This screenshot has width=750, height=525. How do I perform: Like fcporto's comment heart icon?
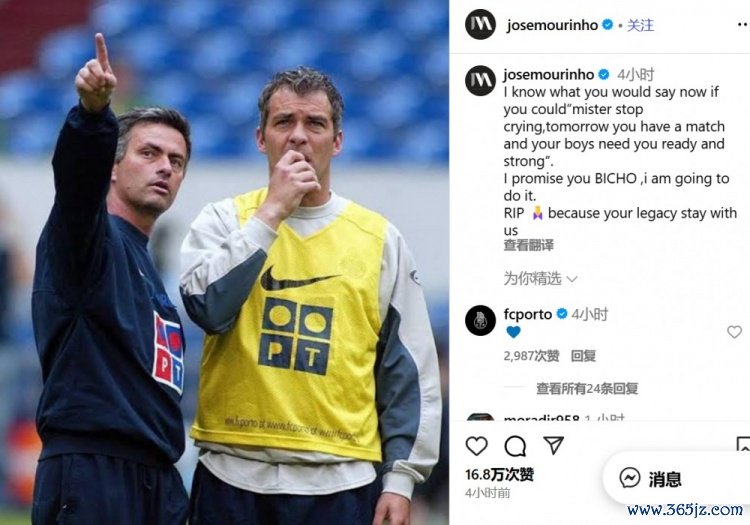734,331
